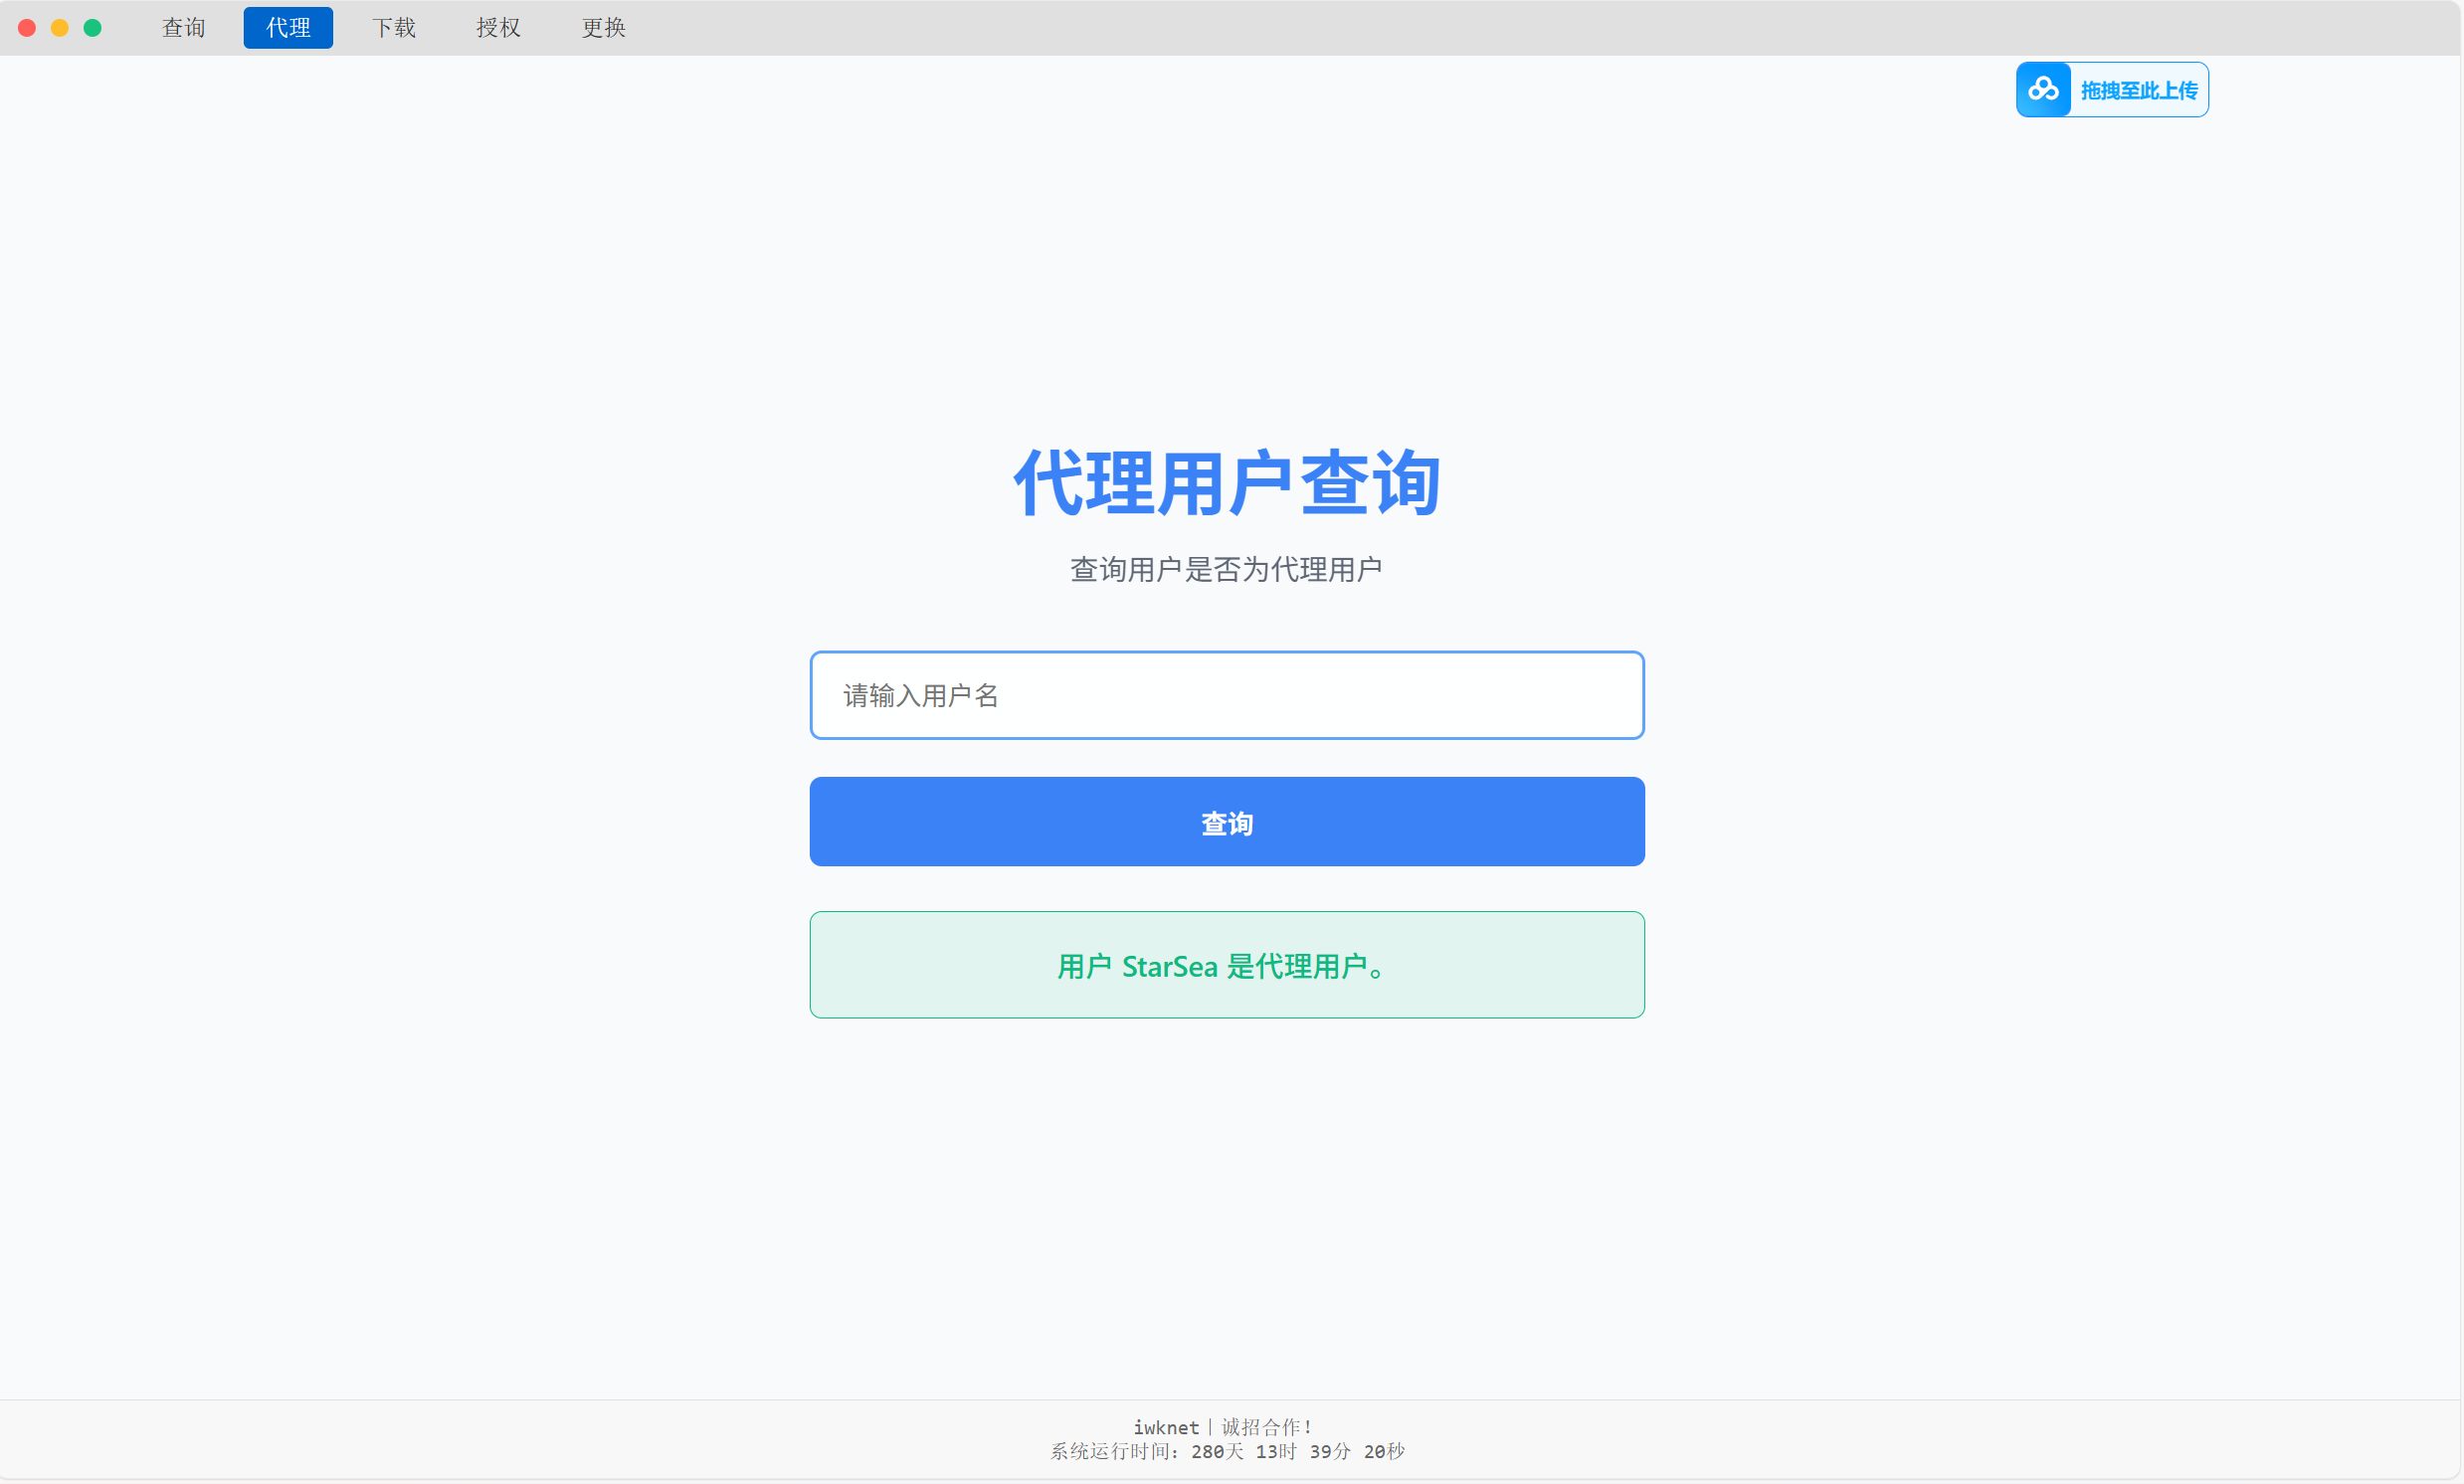Click the green maximize window dot
Image resolution: width=2464 pixels, height=1484 pixels.
(x=92, y=28)
